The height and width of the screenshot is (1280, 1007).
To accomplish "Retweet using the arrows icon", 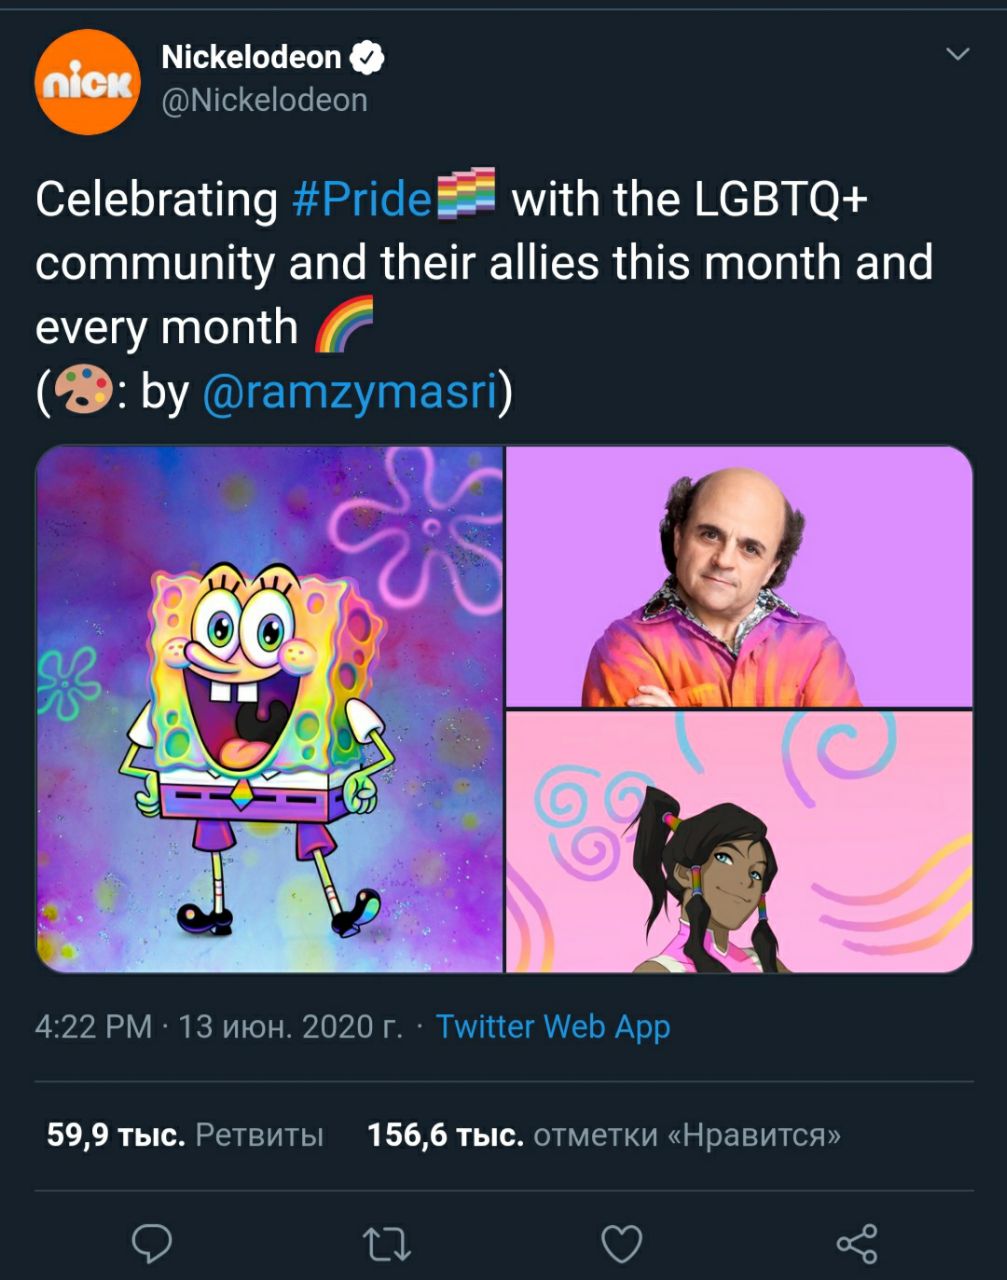I will tap(386, 1244).
